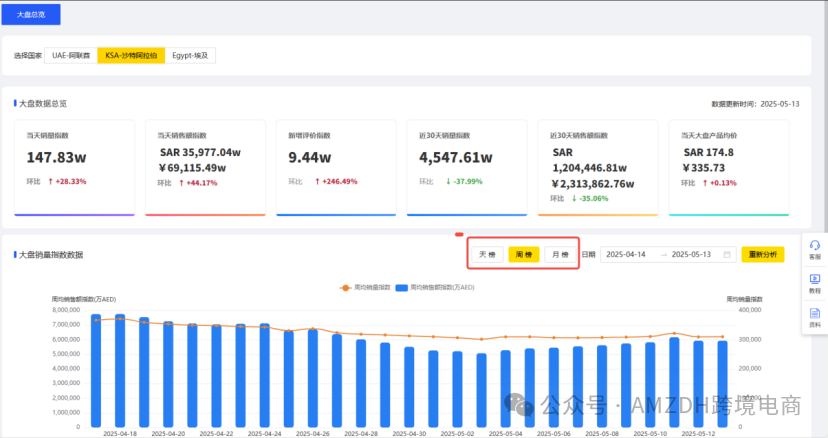Select KSA-沙特阿拉伯 country option
The height and width of the screenshot is (438, 828).
tap(131, 56)
